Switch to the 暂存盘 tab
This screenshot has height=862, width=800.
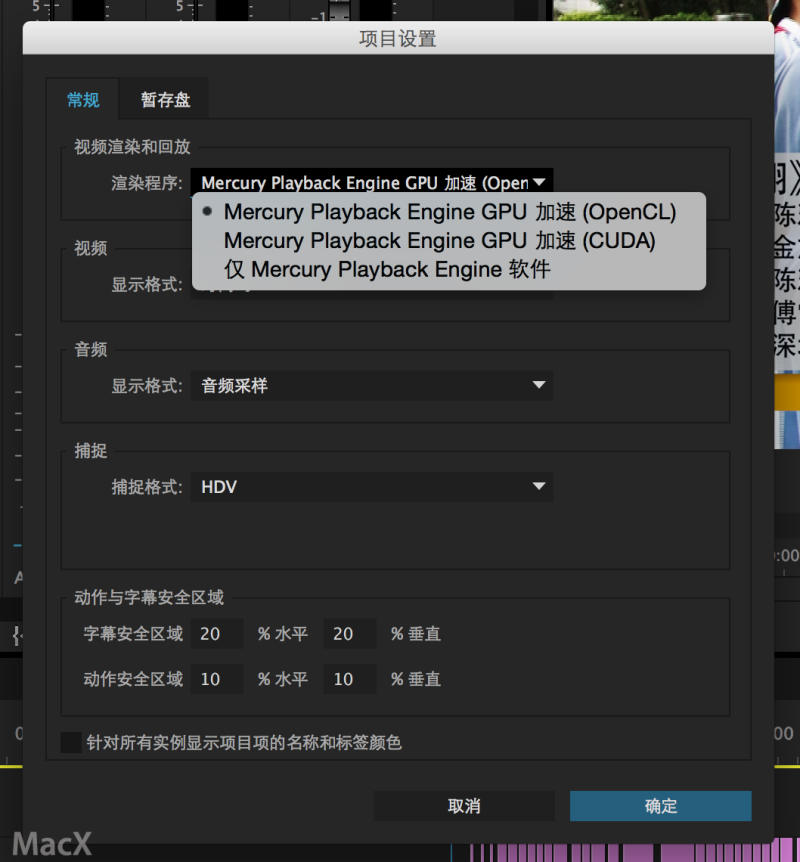point(164,99)
